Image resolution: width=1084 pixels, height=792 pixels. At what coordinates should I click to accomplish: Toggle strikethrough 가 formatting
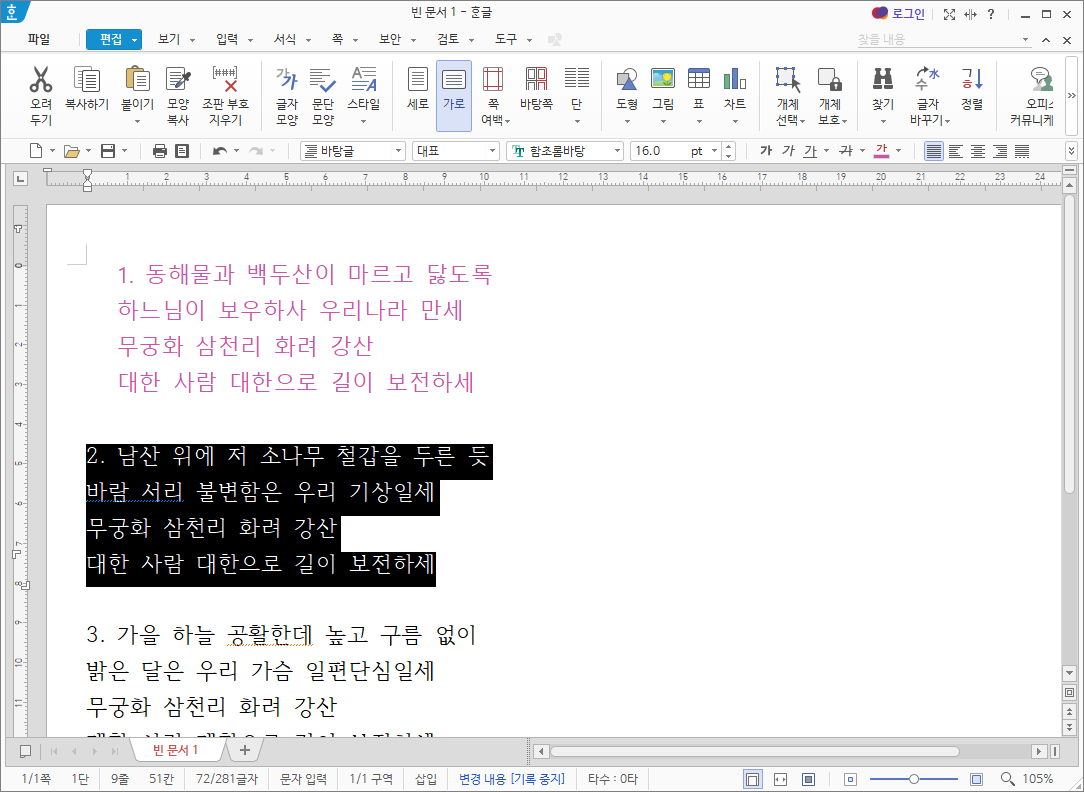(846, 151)
